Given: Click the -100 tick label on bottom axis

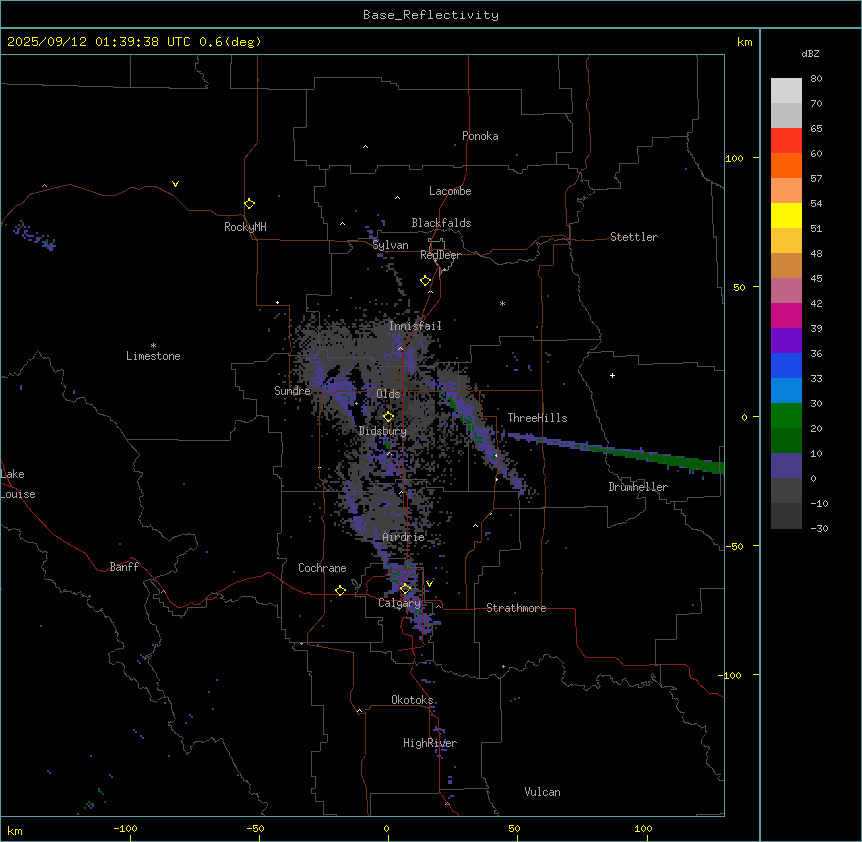Looking at the screenshot, I should click(x=125, y=828).
